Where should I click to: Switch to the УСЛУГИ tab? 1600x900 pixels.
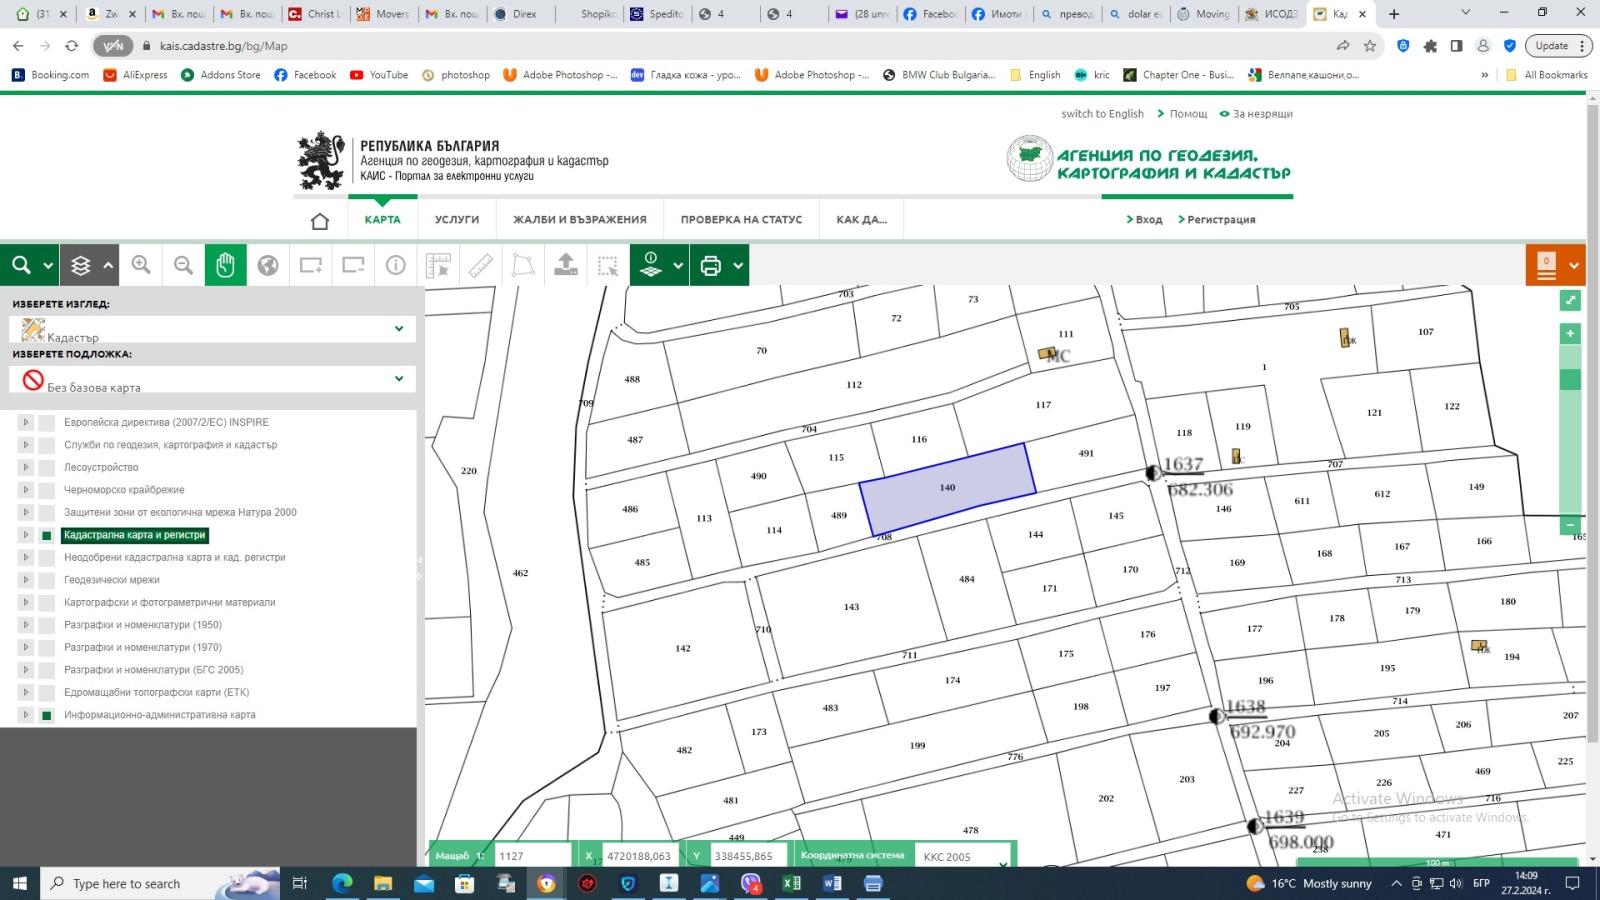point(457,219)
